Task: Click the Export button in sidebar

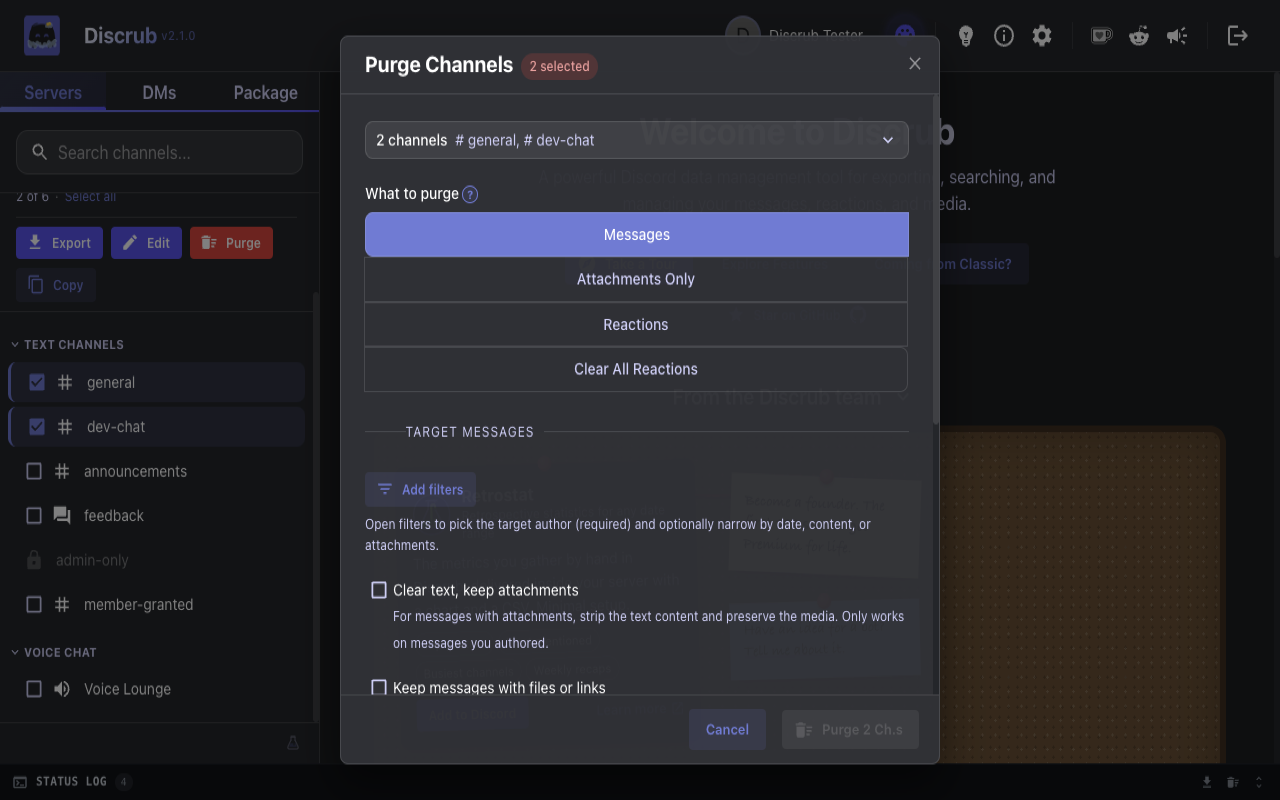Action: (60, 243)
